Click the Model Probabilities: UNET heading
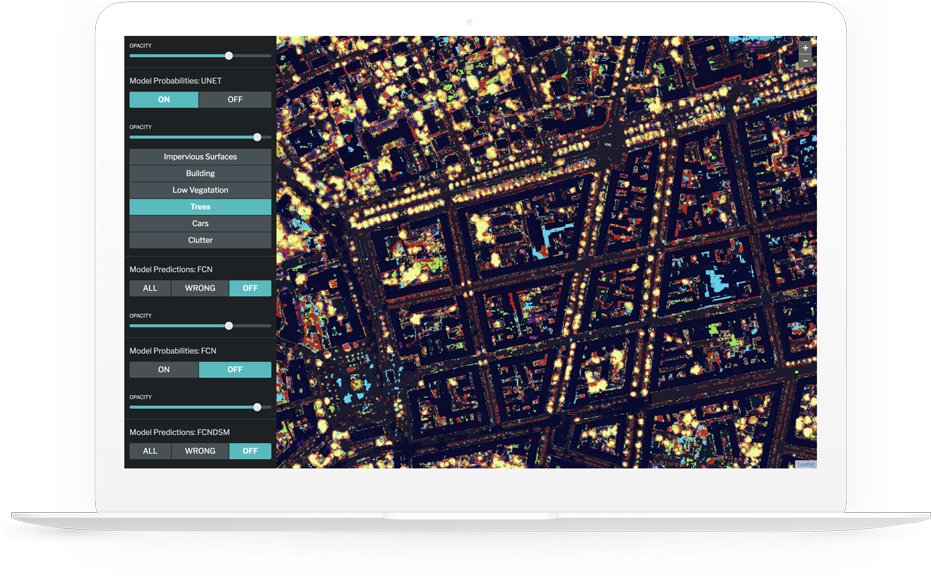This screenshot has width=932, height=576. coord(175,81)
